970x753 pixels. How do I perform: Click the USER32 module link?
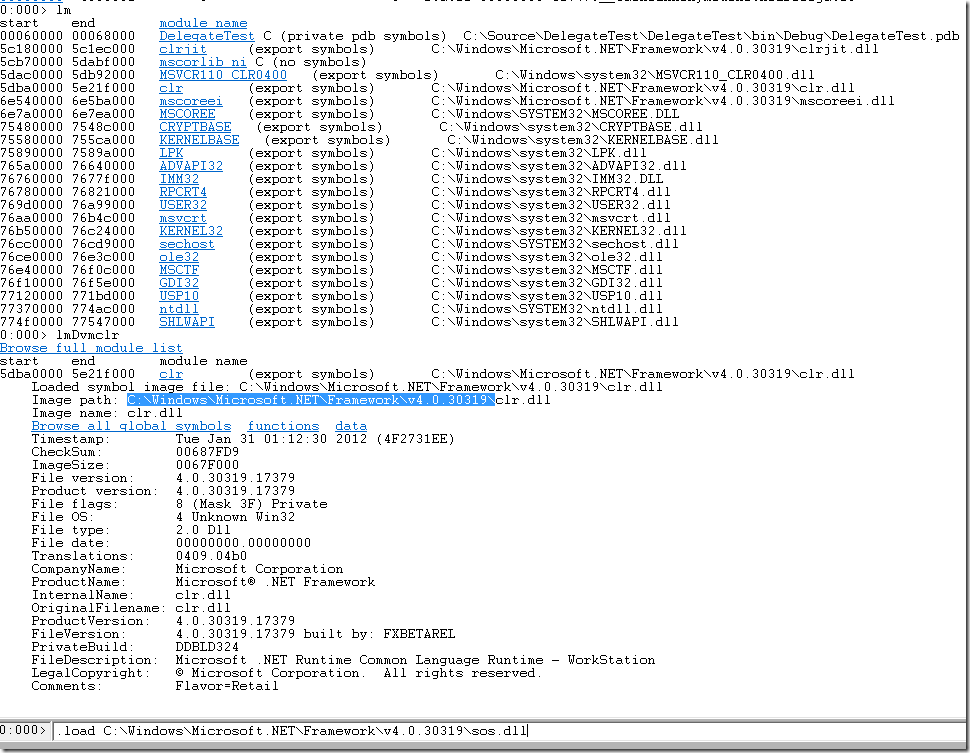tap(182, 205)
